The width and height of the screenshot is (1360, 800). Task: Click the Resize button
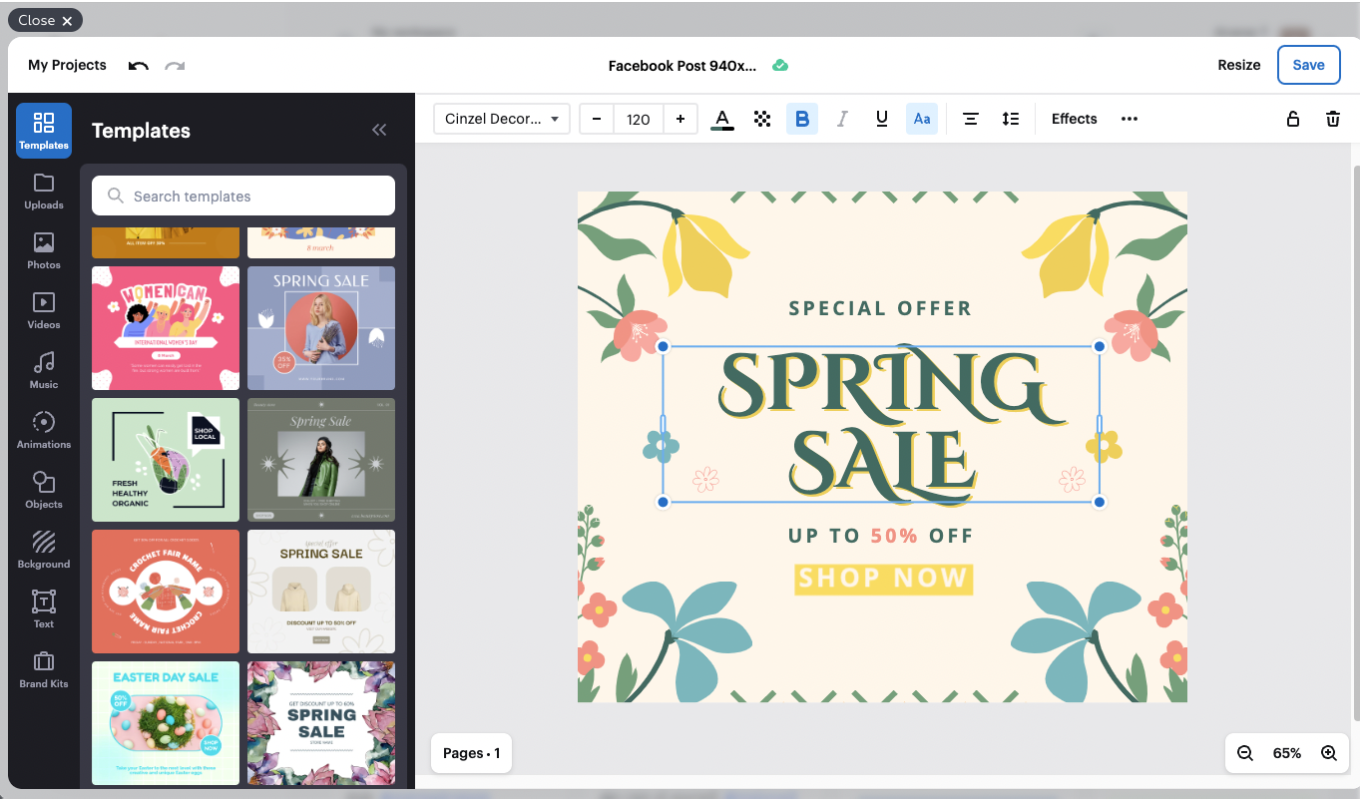pyautogui.click(x=1238, y=65)
